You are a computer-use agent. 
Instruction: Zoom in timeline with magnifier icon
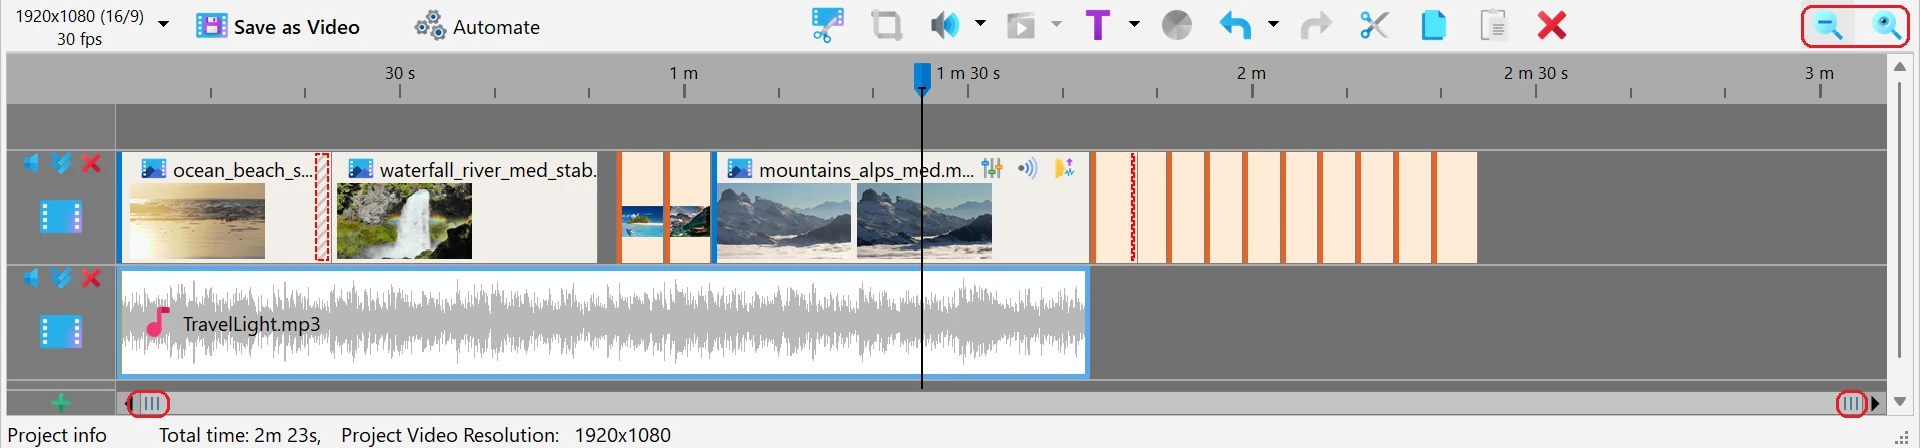(1886, 26)
